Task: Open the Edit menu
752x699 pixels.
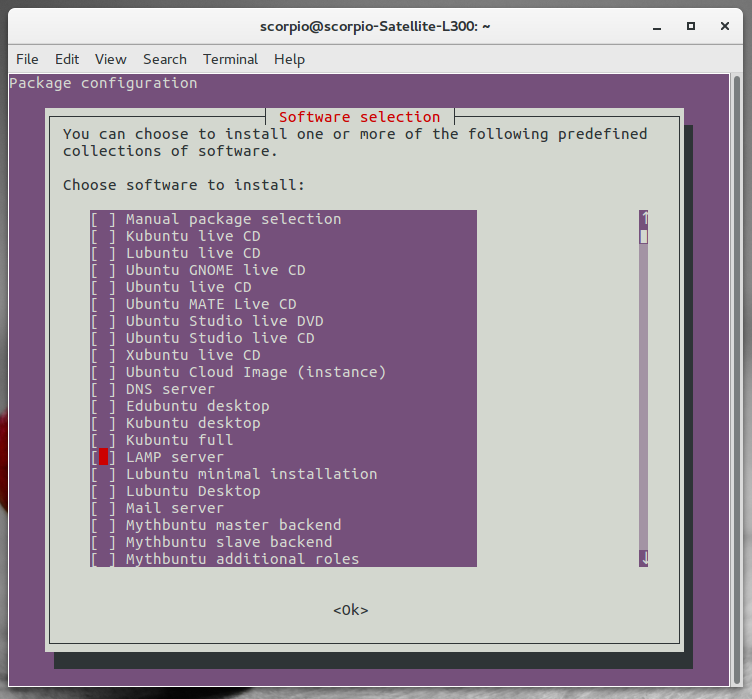Action: [x=67, y=59]
